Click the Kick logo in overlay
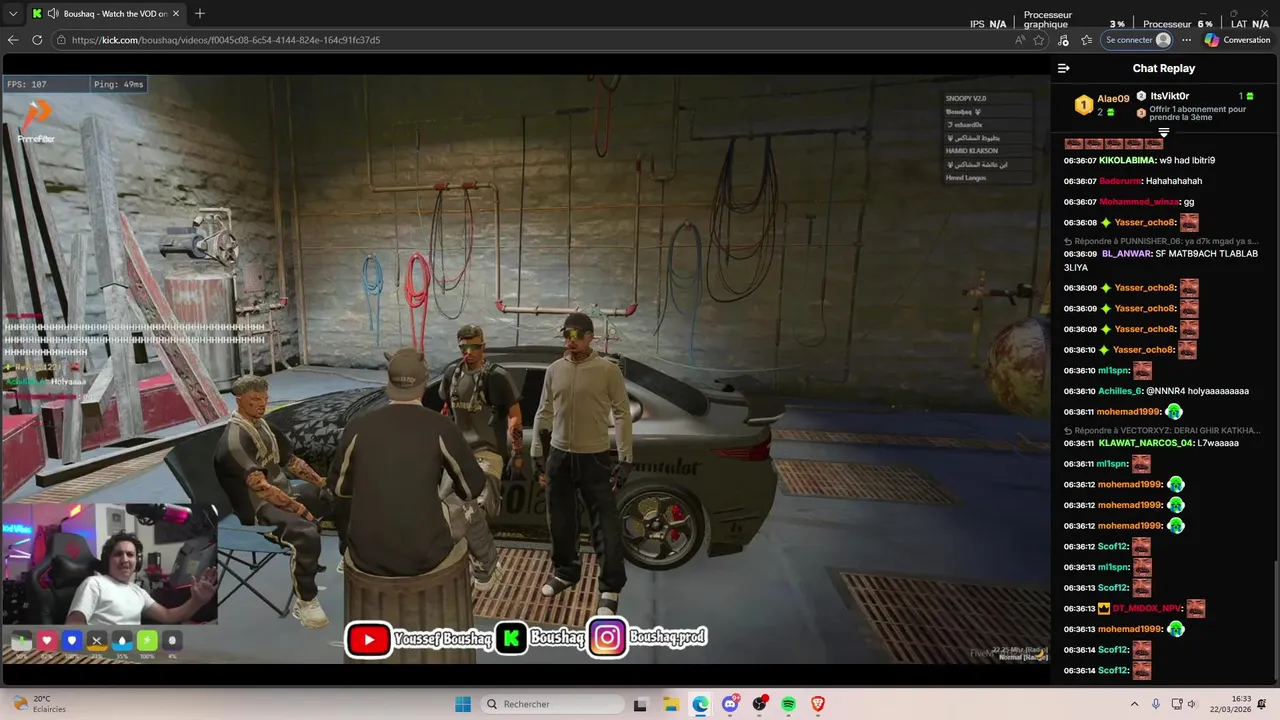1280x720 pixels. [x=512, y=638]
